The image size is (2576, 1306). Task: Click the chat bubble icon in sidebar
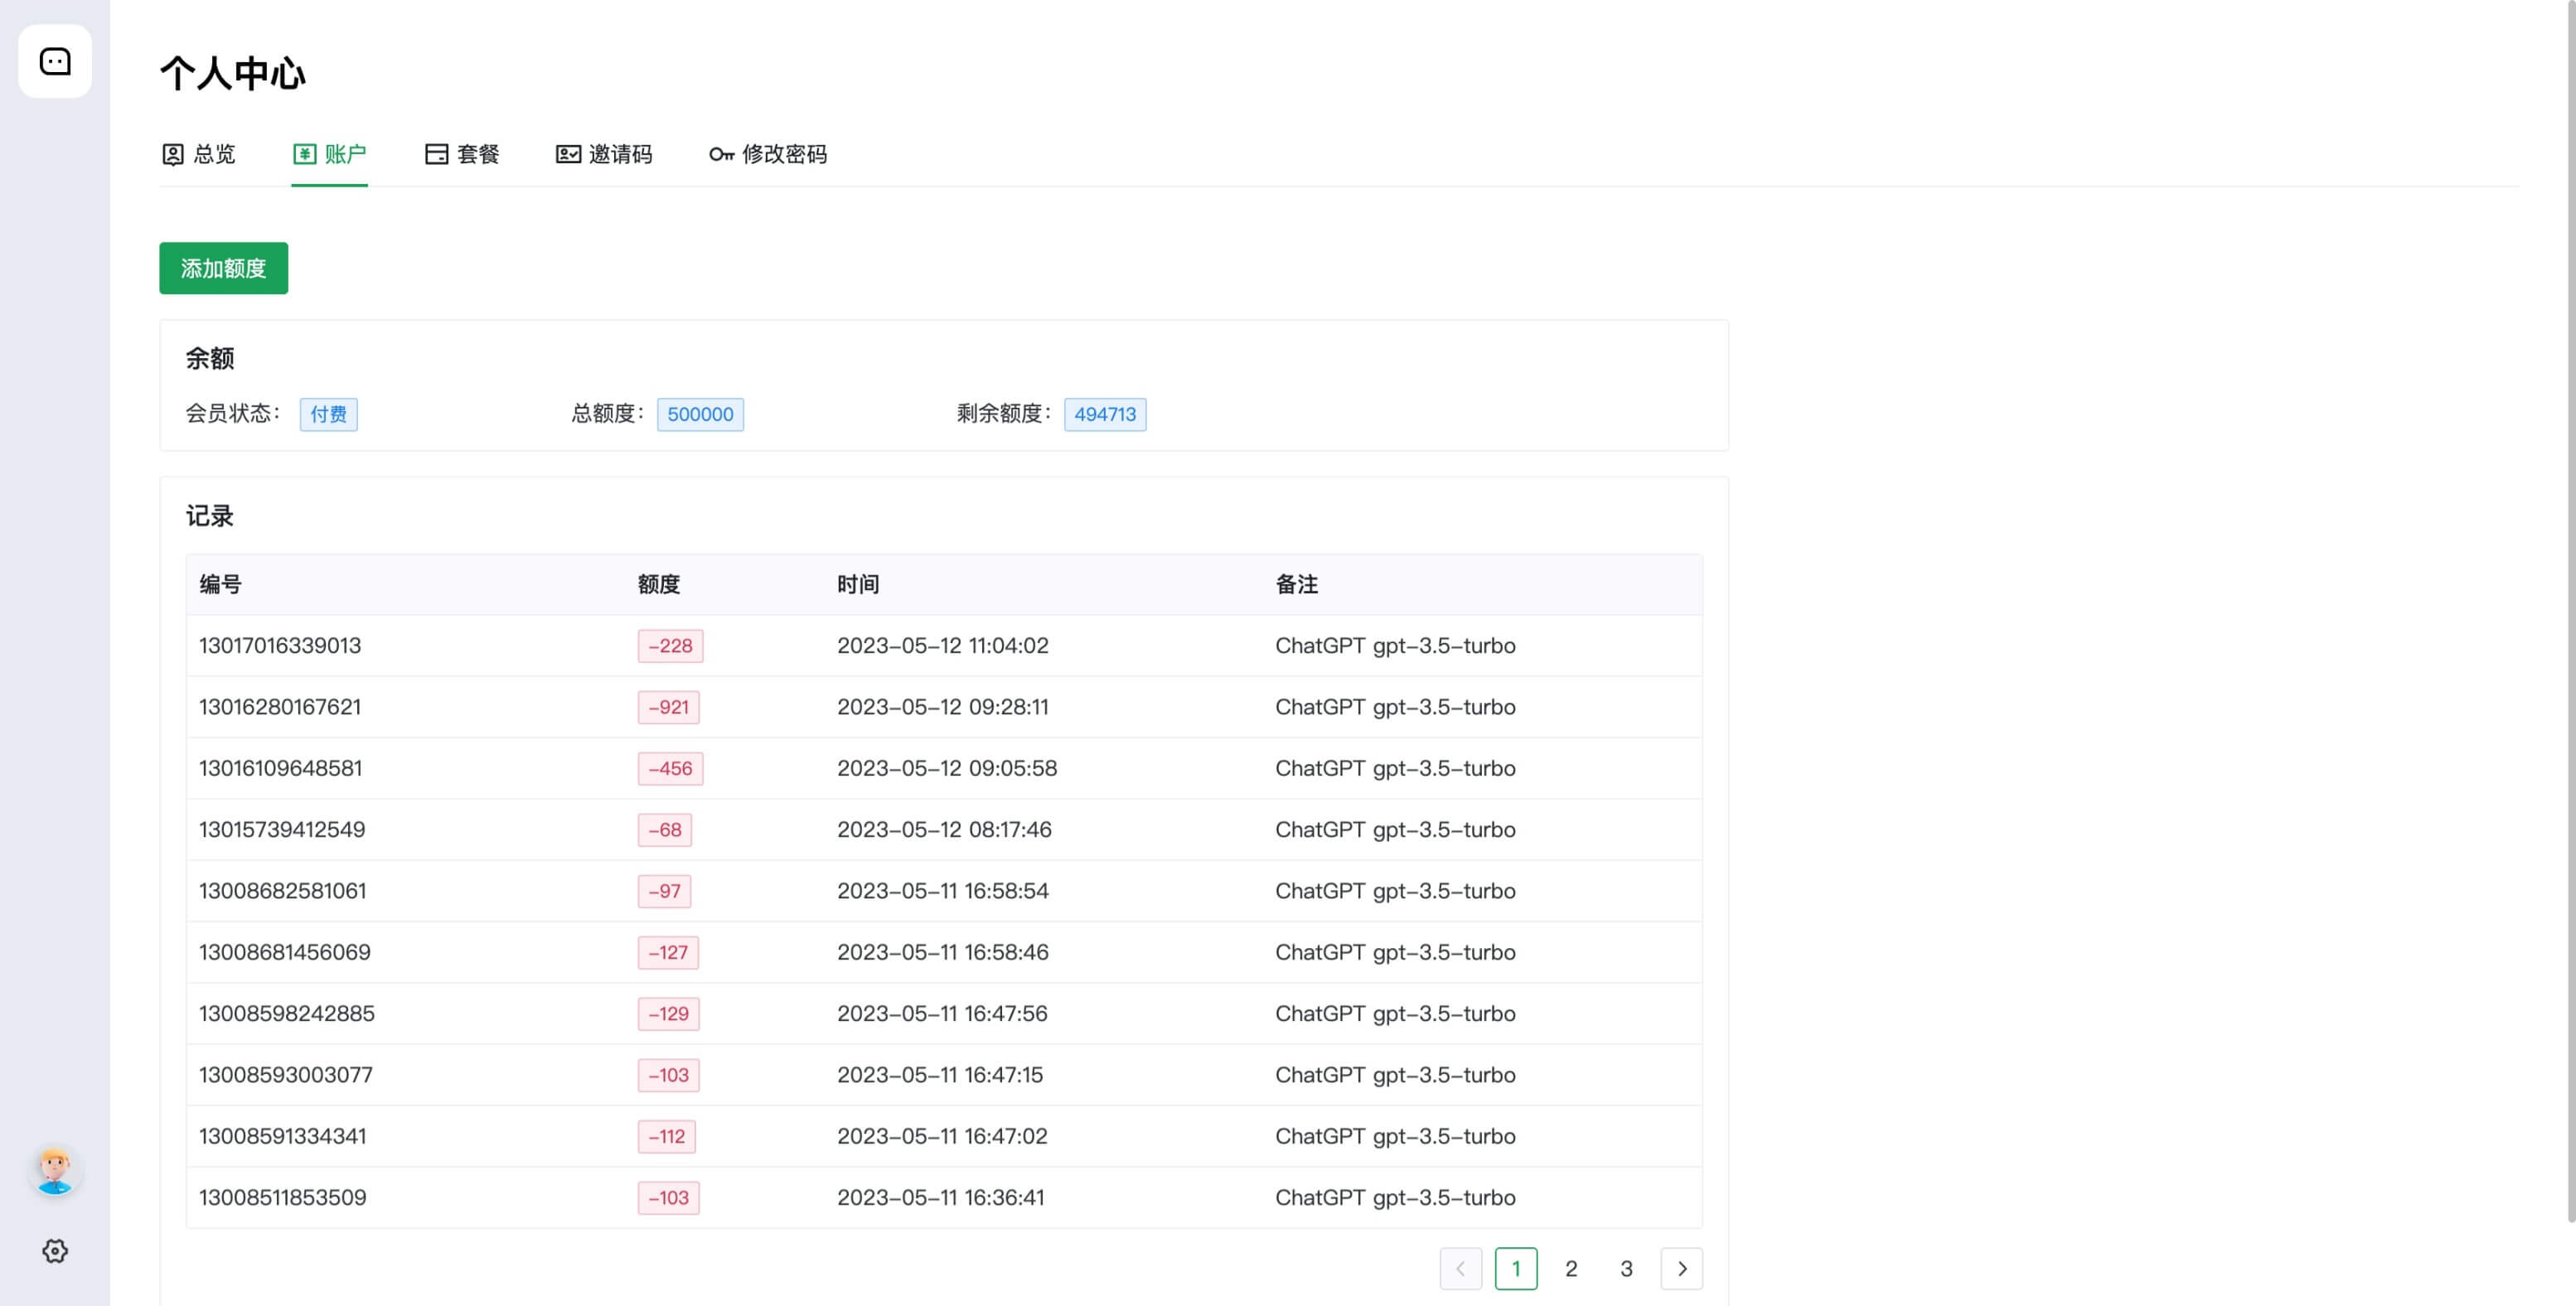[55, 61]
